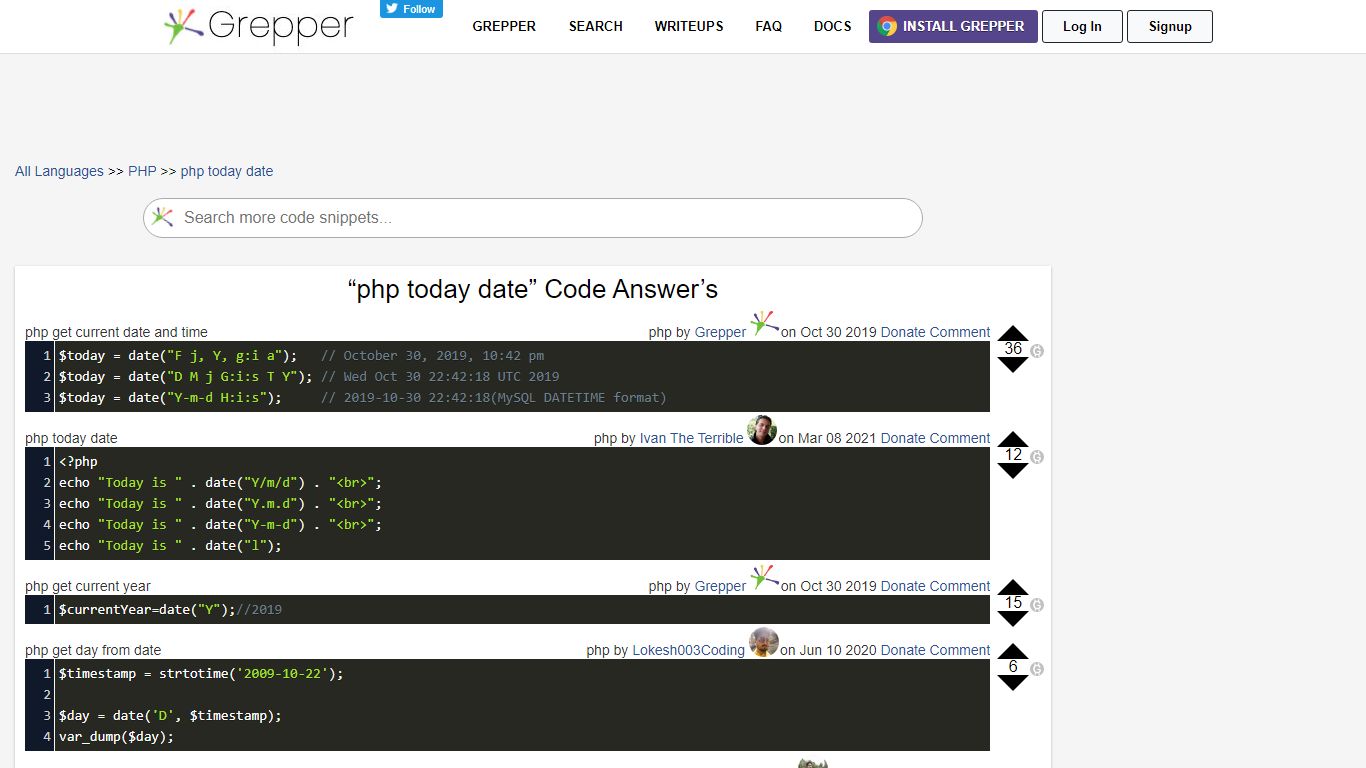
Task: Open Grepper author link on Oct 30 date-and-time answer
Action: point(720,332)
